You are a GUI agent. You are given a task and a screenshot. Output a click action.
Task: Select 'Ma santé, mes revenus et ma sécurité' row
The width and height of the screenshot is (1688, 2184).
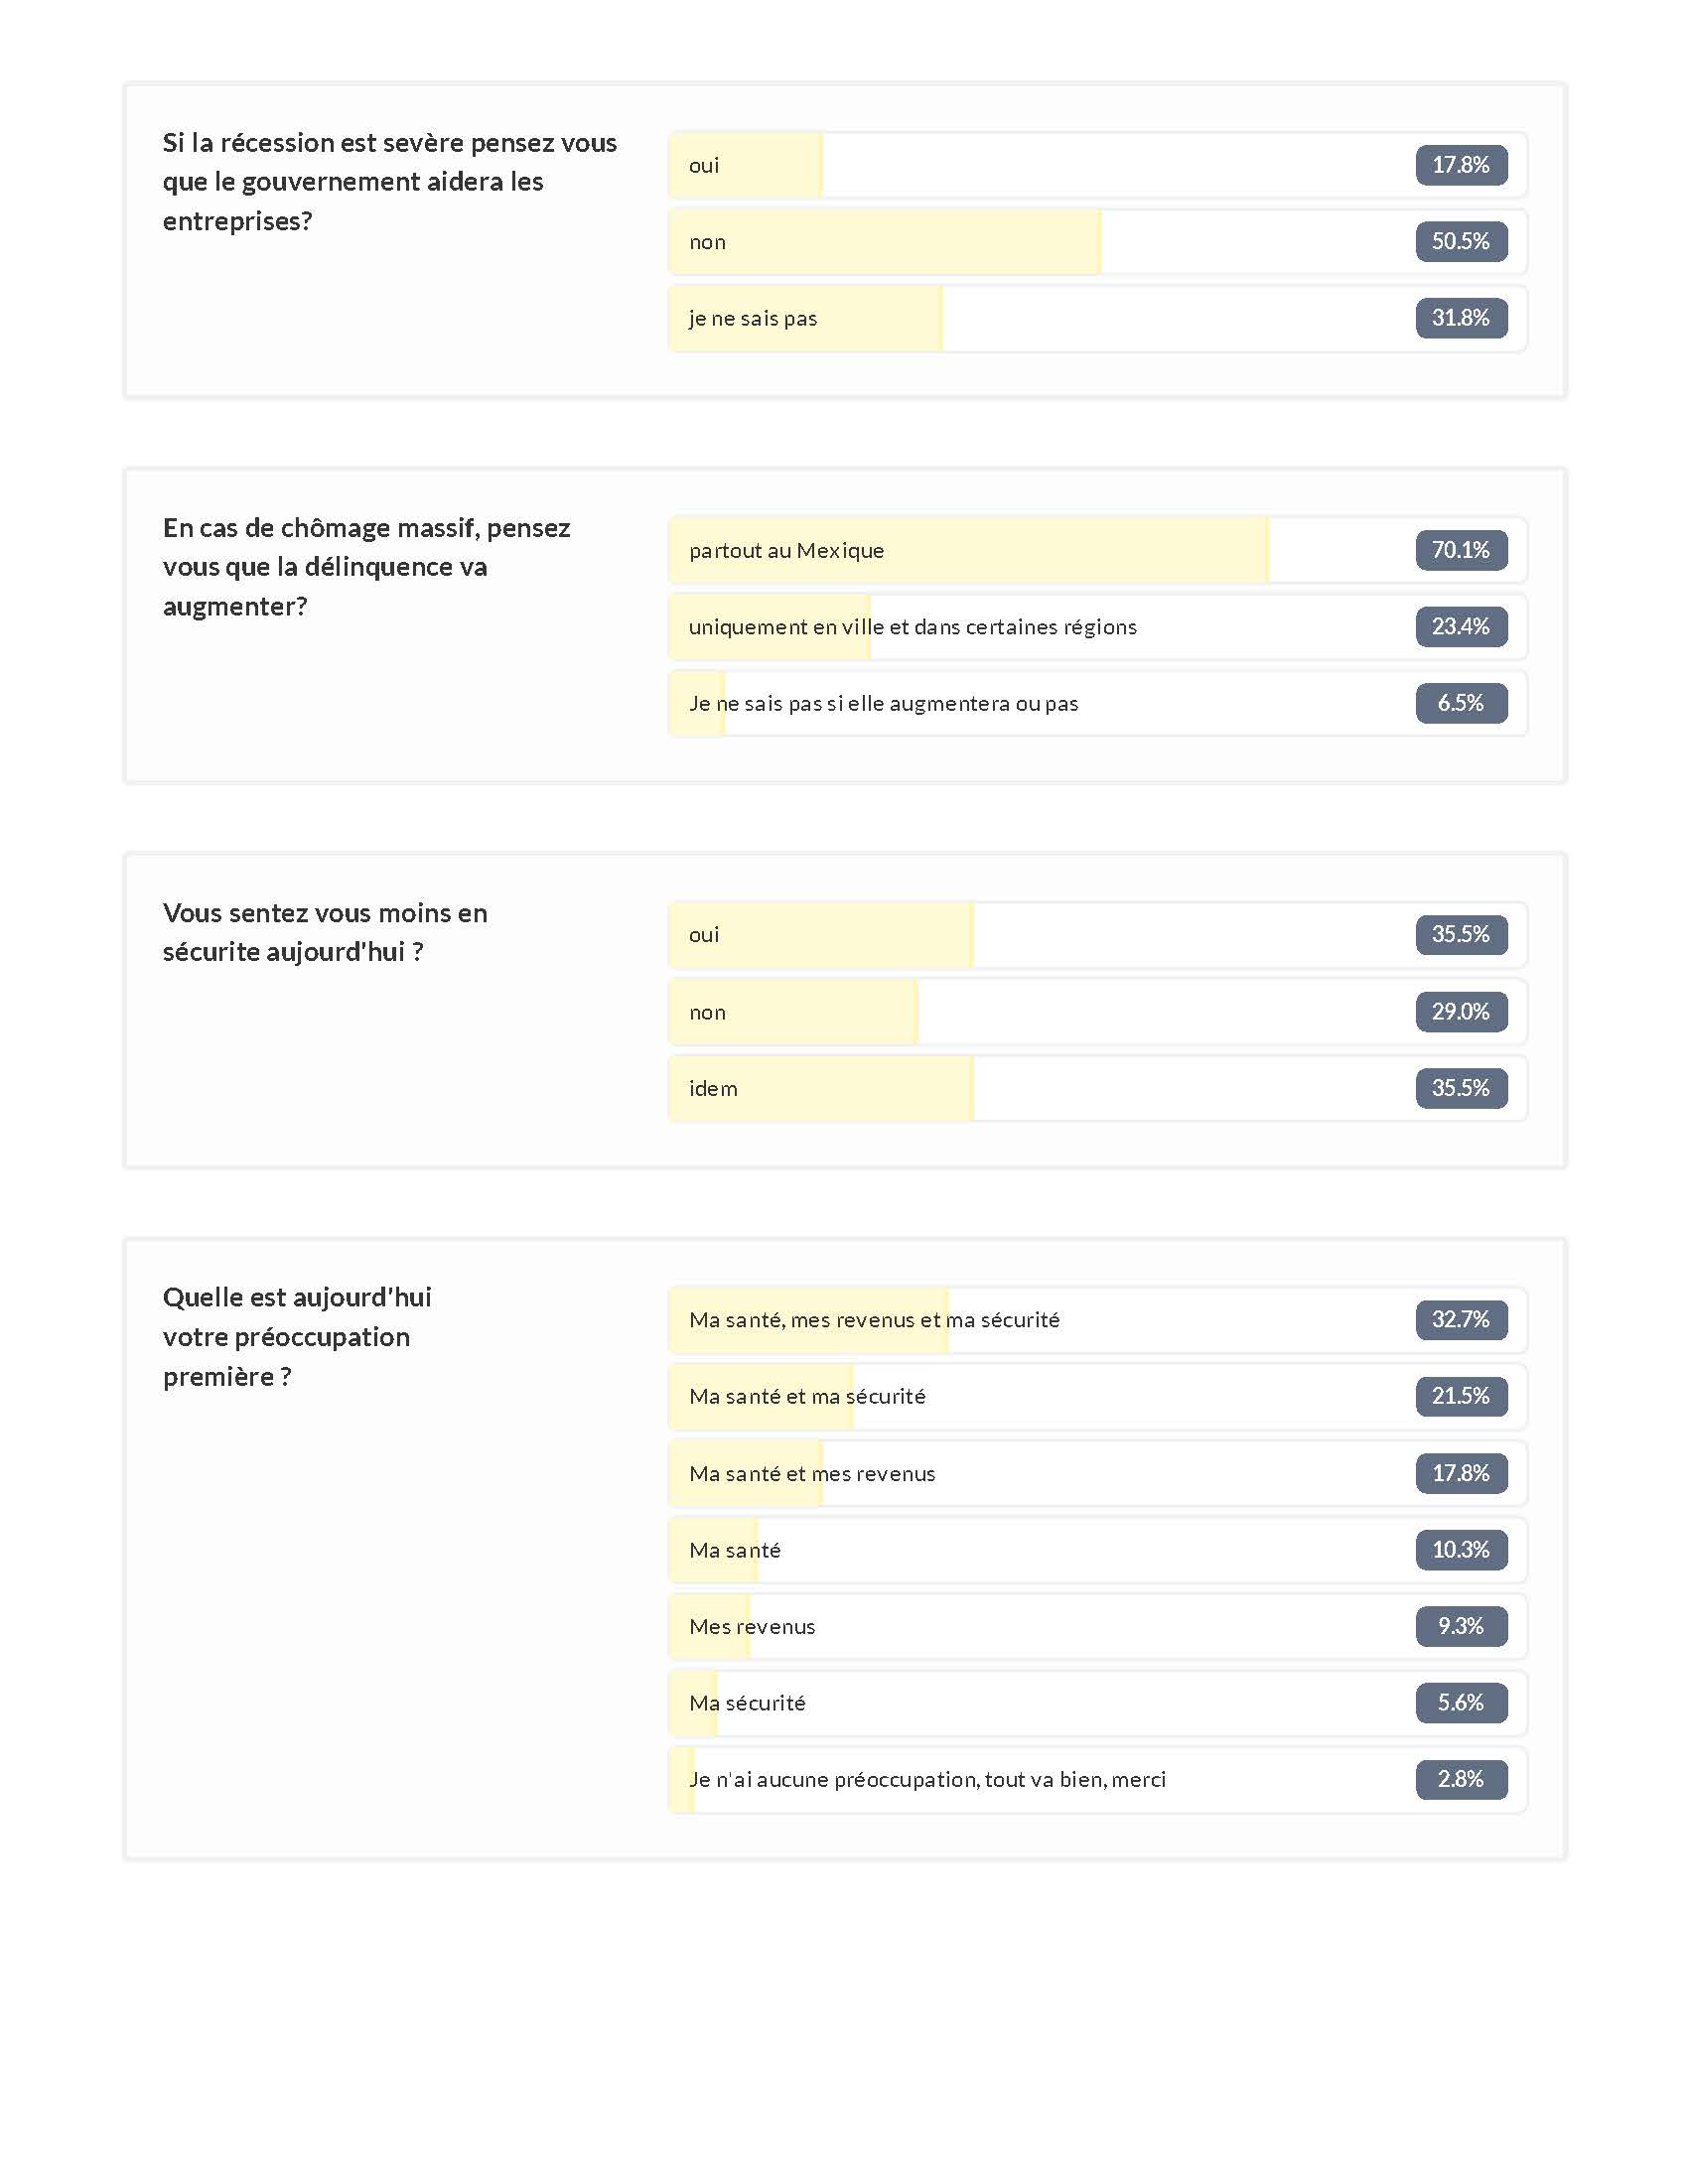tap(1097, 1320)
